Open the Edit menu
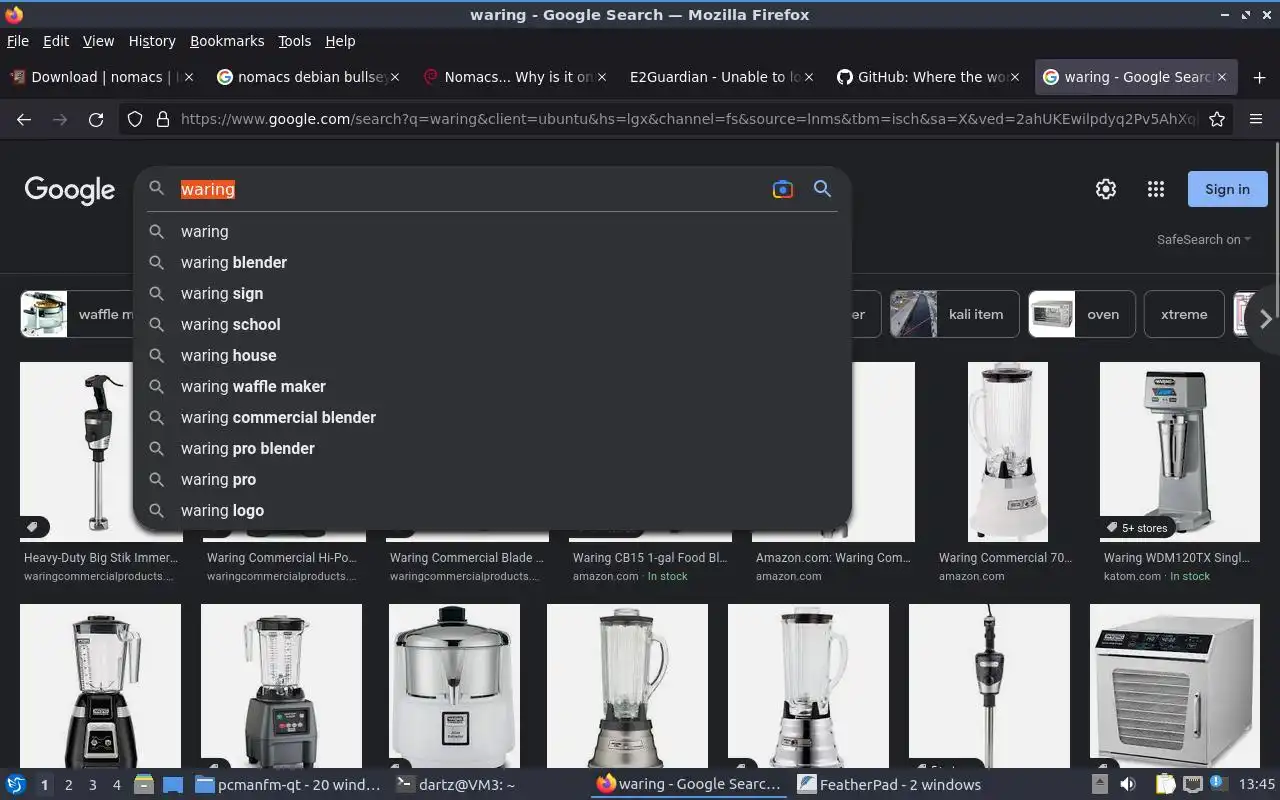Screen dimensions: 1280x800 [x=56, y=41]
